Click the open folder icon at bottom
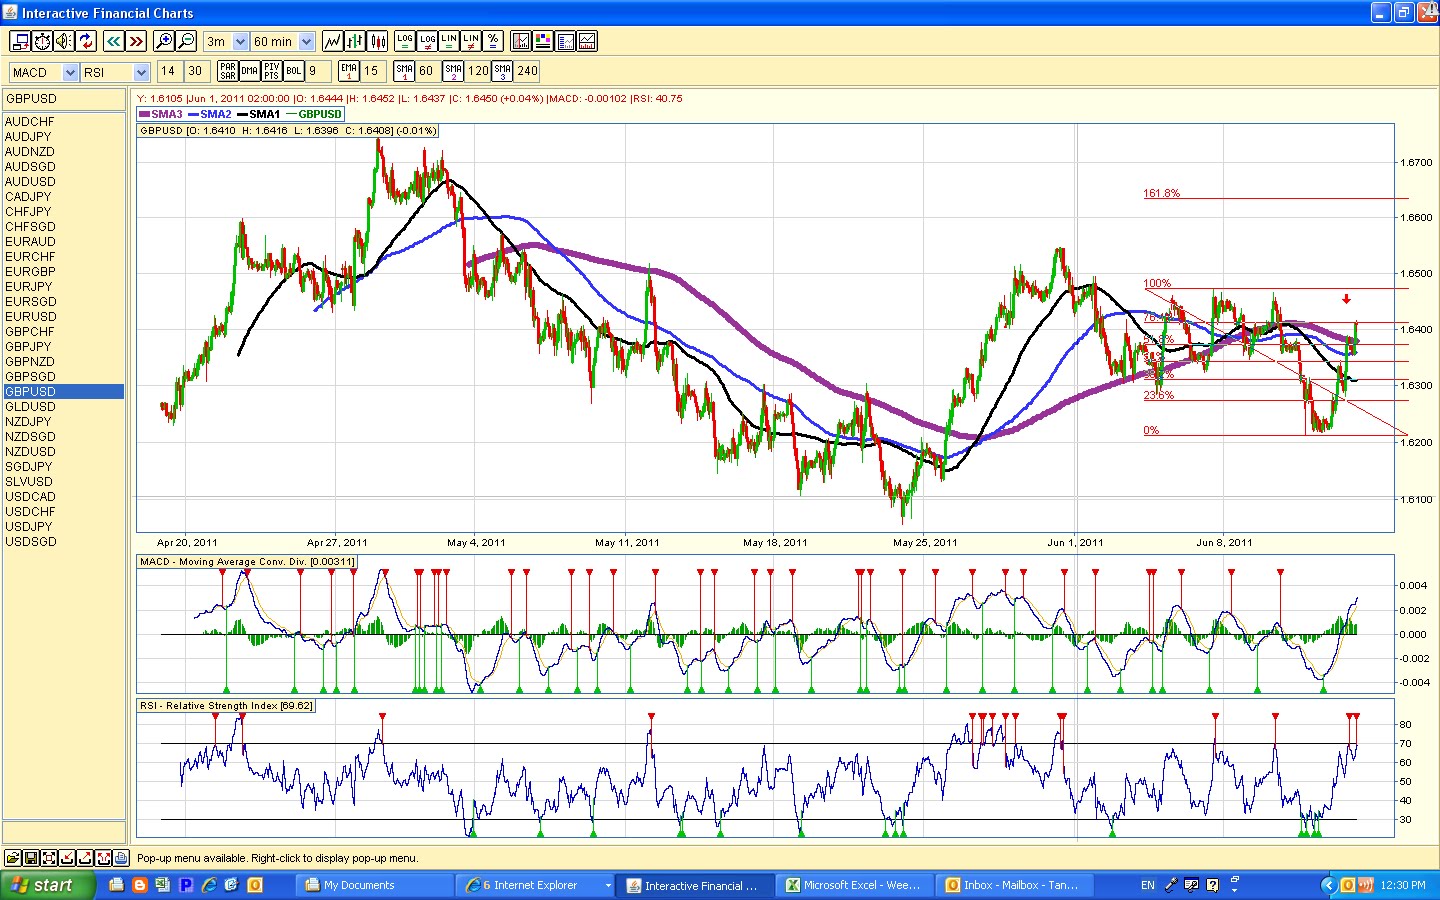This screenshot has height=900, width=1440. 13,858
